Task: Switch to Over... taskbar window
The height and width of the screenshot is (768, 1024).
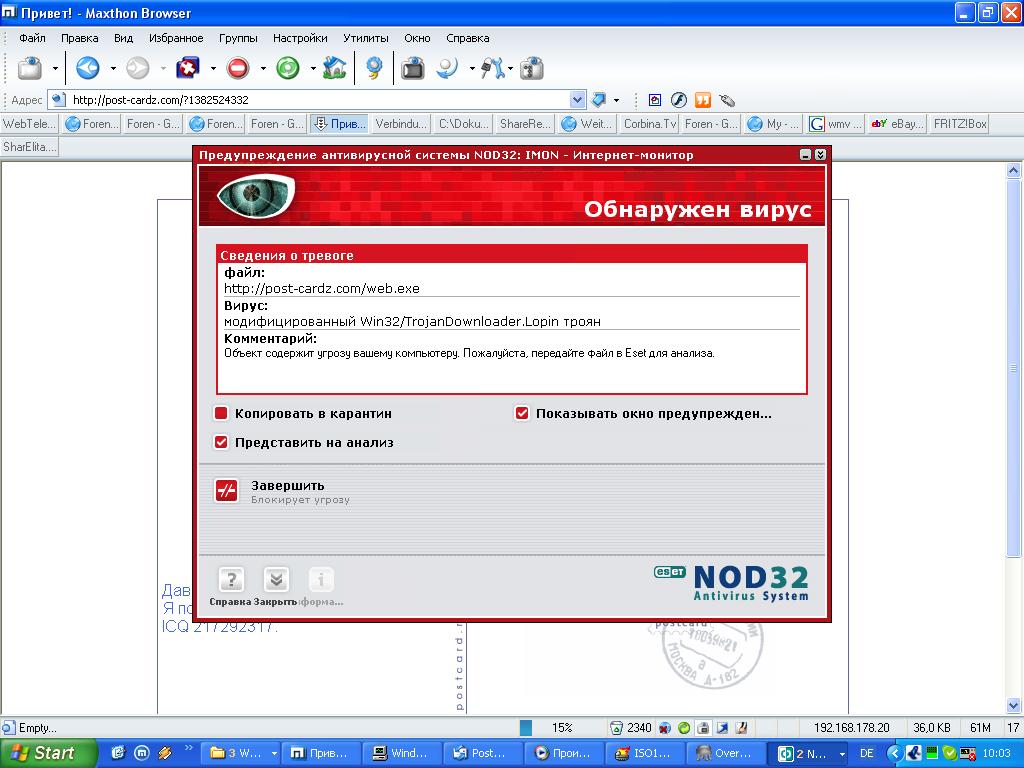Action: 727,753
